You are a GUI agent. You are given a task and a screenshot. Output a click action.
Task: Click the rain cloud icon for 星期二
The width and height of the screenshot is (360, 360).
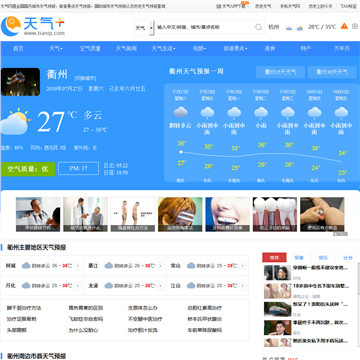click(x=261, y=112)
